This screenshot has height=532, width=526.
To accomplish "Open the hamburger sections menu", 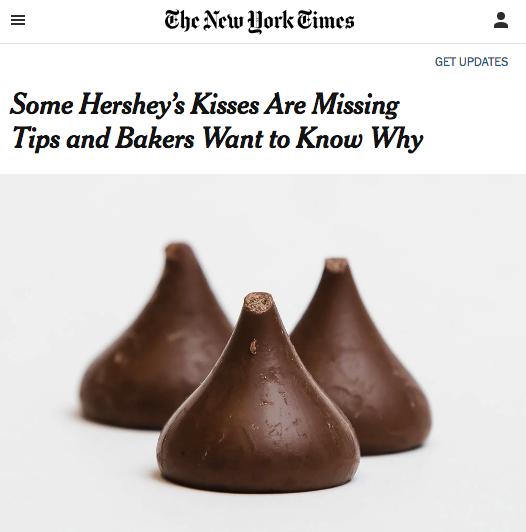I will [x=18, y=20].
